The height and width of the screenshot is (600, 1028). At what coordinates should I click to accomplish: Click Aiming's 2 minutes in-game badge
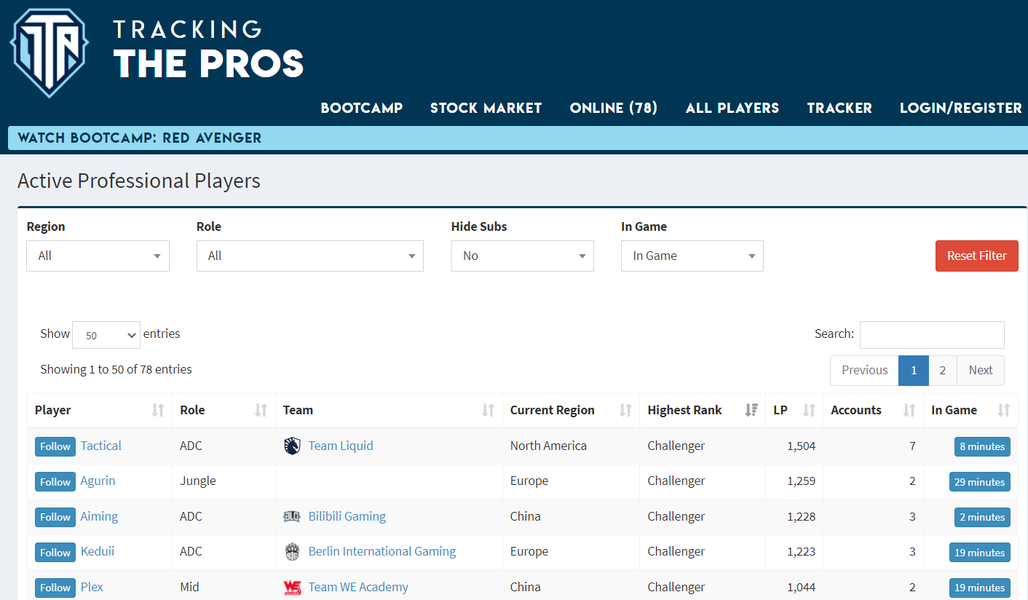(982, 517)
